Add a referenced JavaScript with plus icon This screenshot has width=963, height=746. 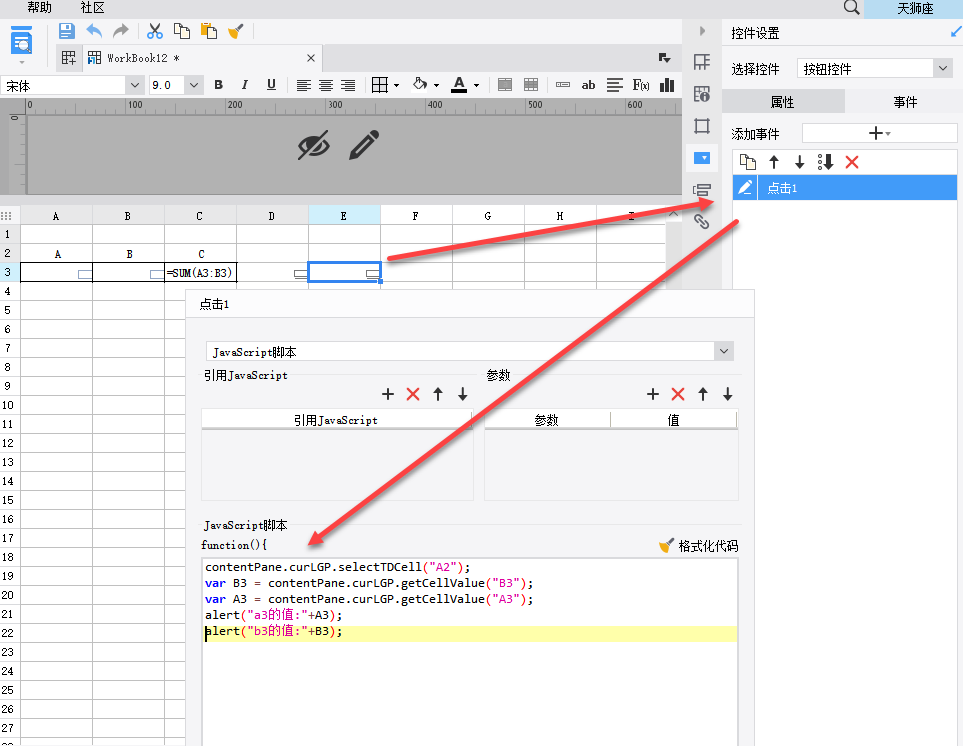(x=388, y=394)
